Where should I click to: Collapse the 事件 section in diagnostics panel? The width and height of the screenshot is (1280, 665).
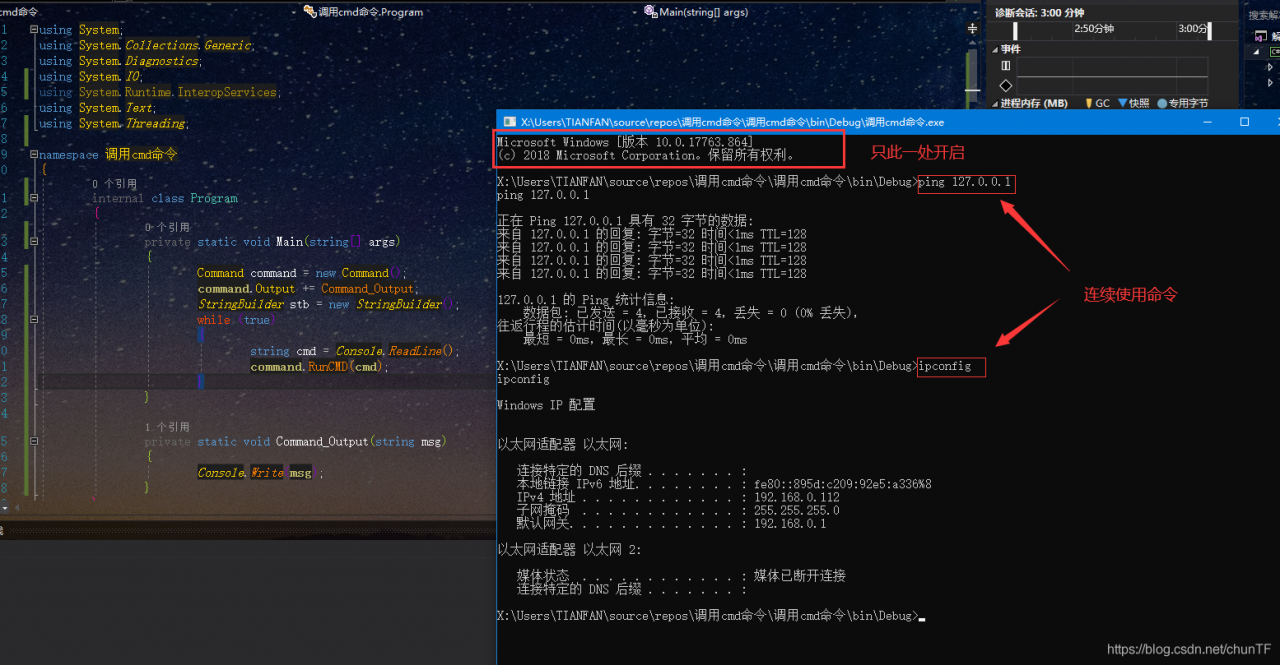click(x=995, y=49)
